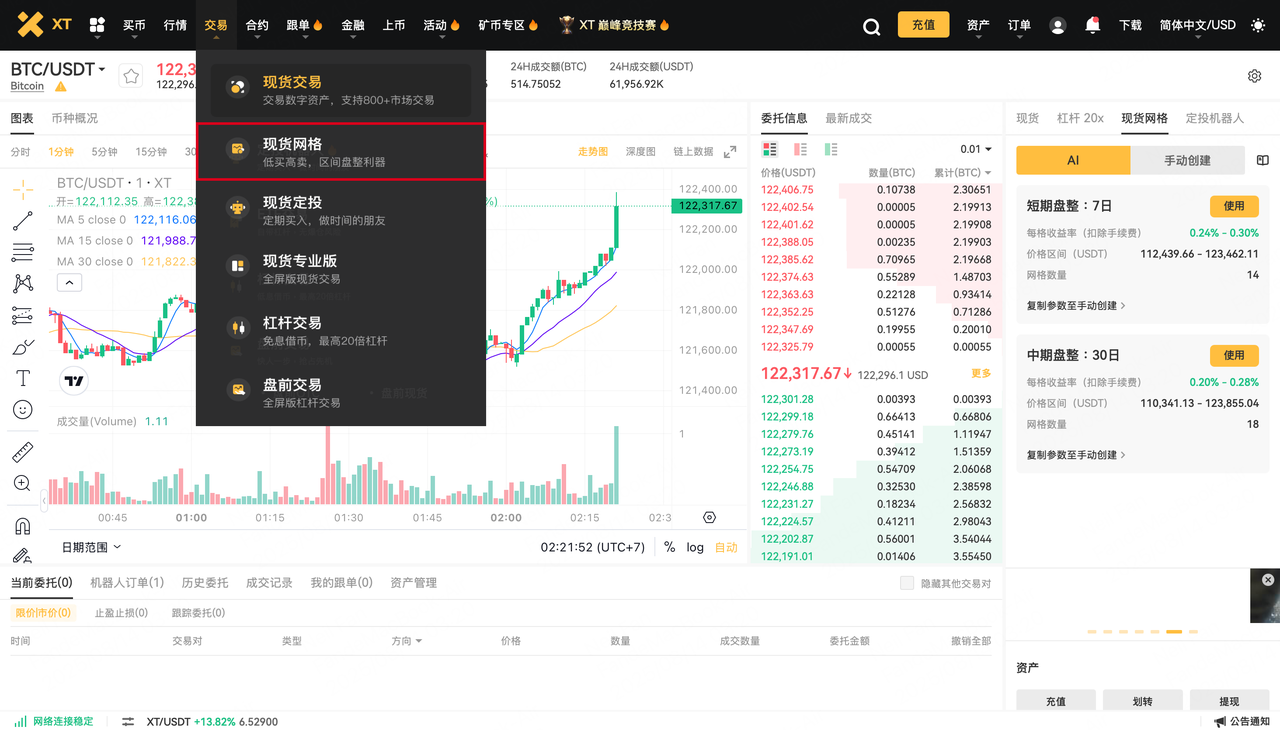Expand copy parameters link for 7-day grid
Viewport: 1280px width, 730px height.
(x=1076, y=305)
